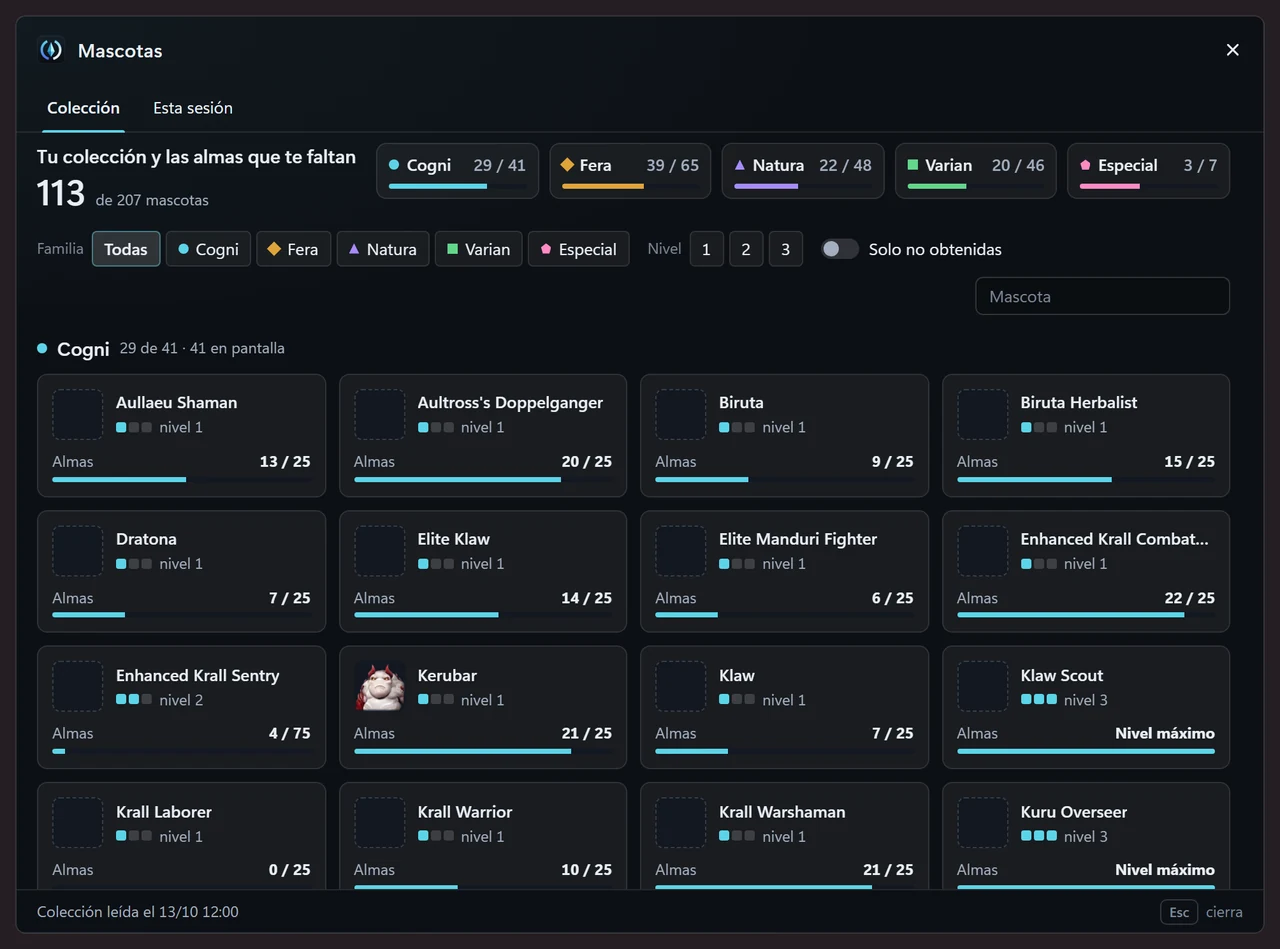The height and width of the screenshot is (949, 1280).
Task: Click the empty portrait slot of Biruta Herbalist
Action: click(982, 414)
